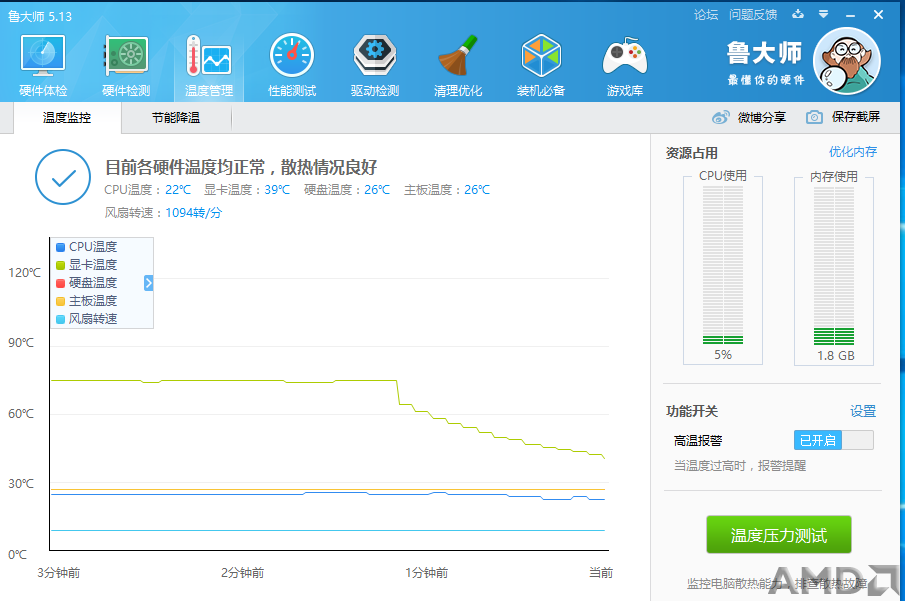Open the 论坛 forum link
Screen dimensions: 905x601
tap(706, 14)
